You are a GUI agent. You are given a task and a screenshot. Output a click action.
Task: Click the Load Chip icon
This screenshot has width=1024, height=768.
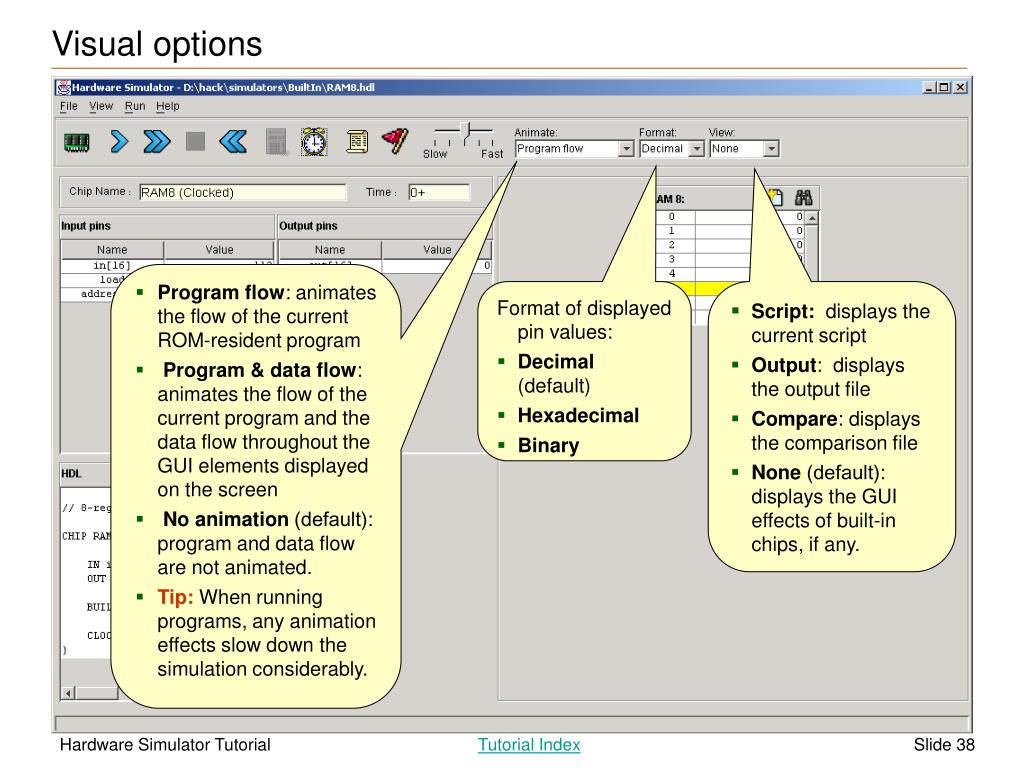click(76, 142)
